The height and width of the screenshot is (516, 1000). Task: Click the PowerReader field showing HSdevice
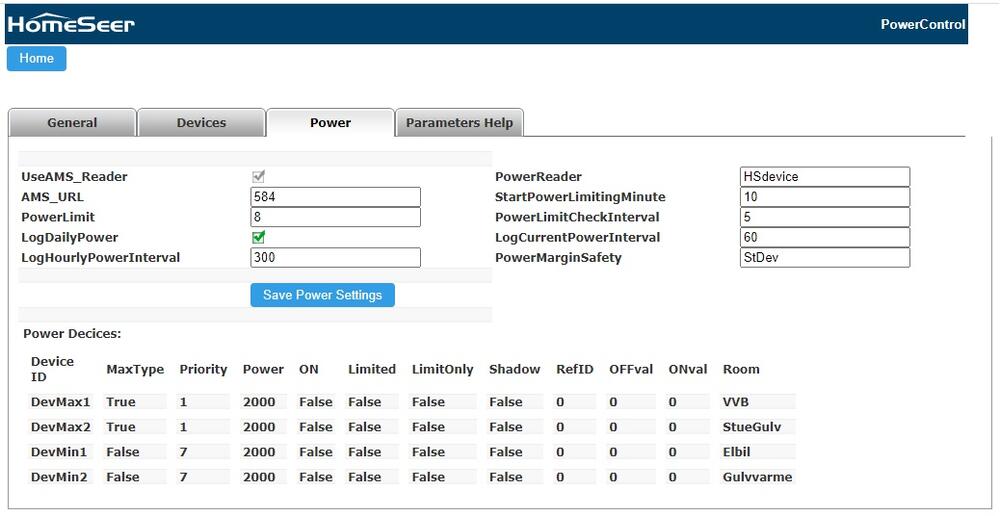click(825, 177)
